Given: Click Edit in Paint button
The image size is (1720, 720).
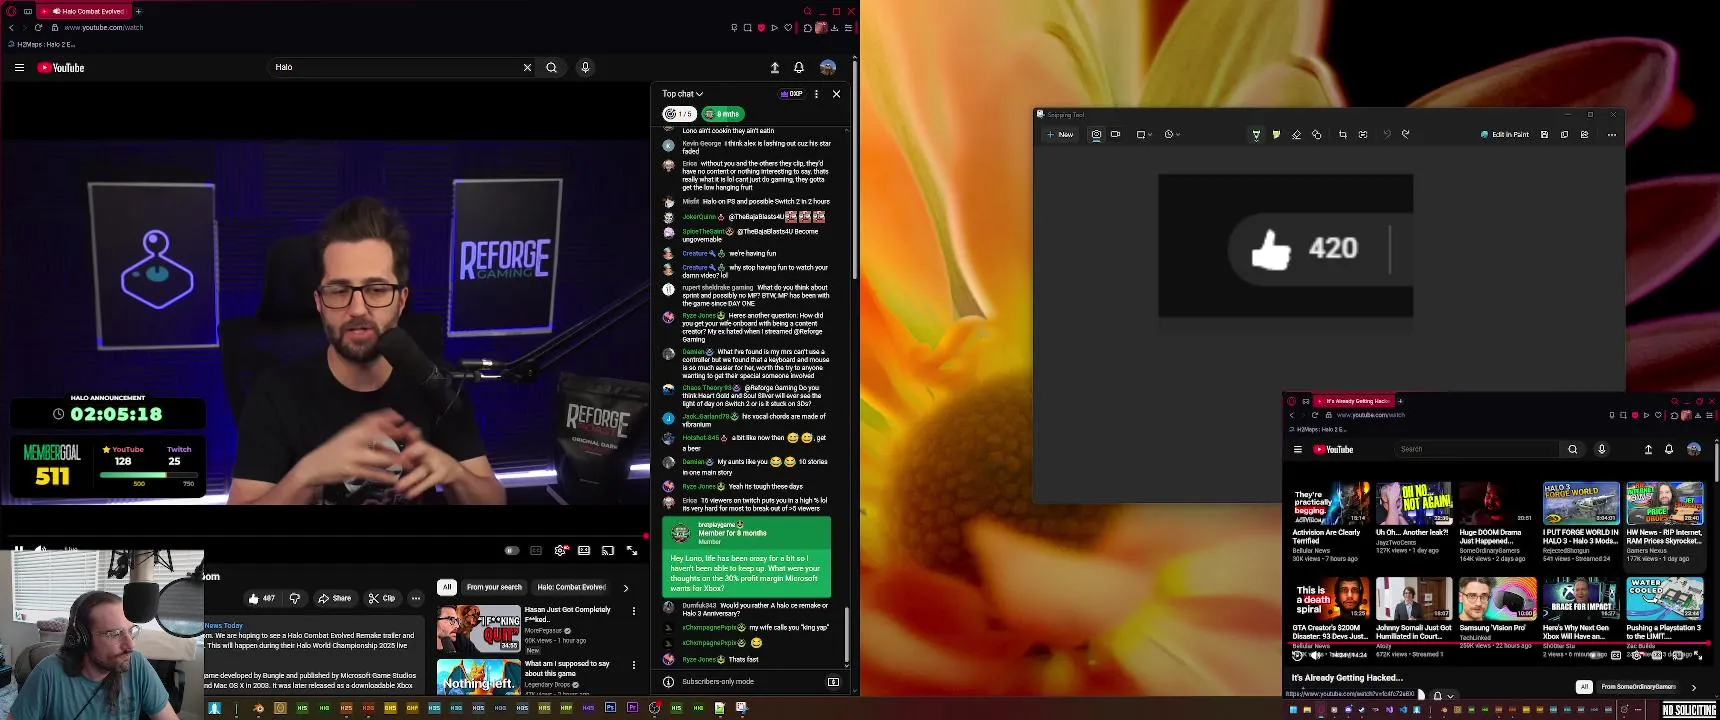Looking at the screenshot, I should pyautogui.click(x=1505, y=134).
